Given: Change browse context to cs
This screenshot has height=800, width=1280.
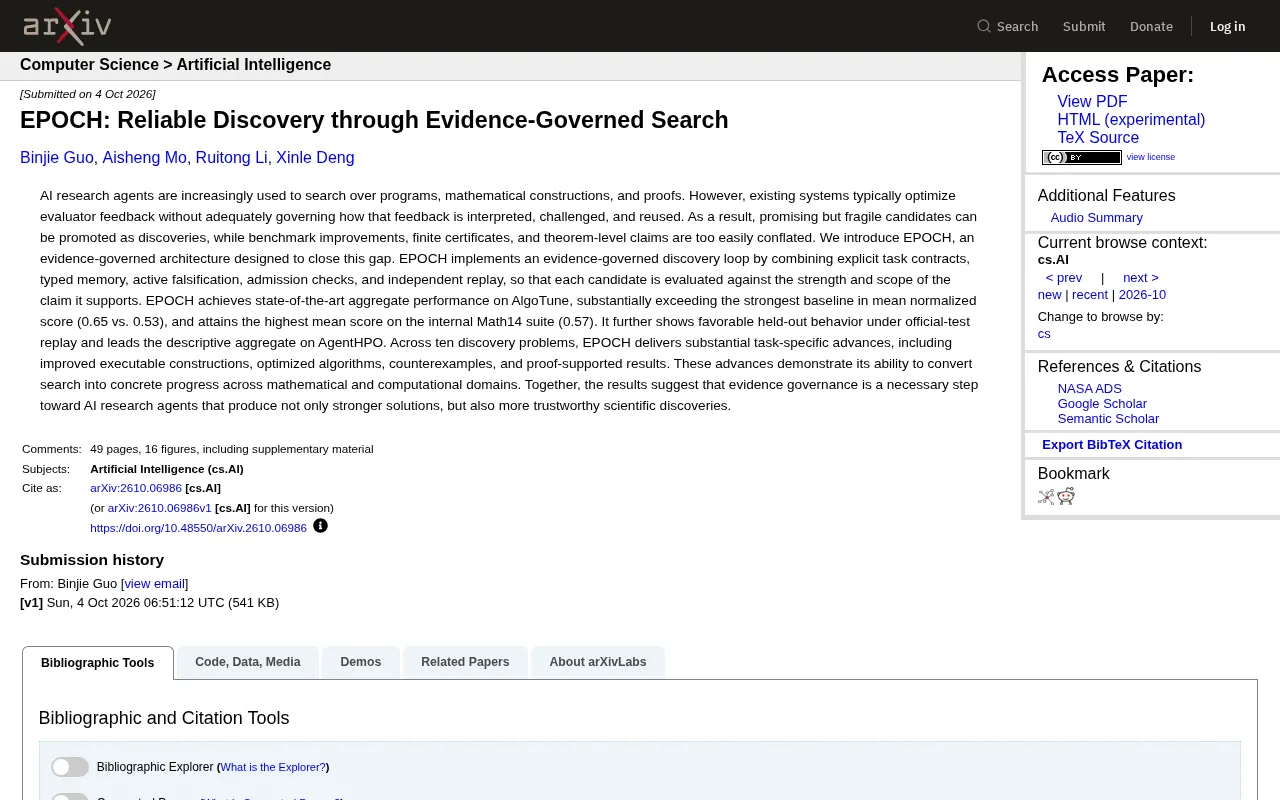Looking at the screenshot, I should point(1044,334).
